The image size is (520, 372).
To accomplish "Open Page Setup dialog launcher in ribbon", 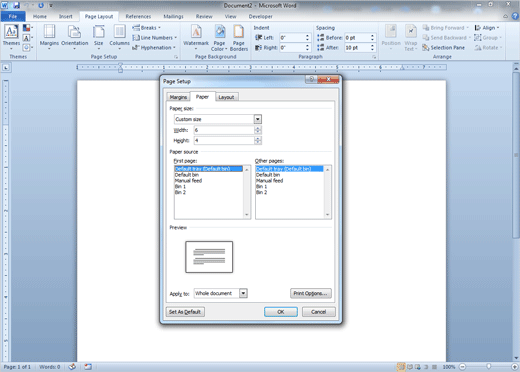I will point(176,57).
